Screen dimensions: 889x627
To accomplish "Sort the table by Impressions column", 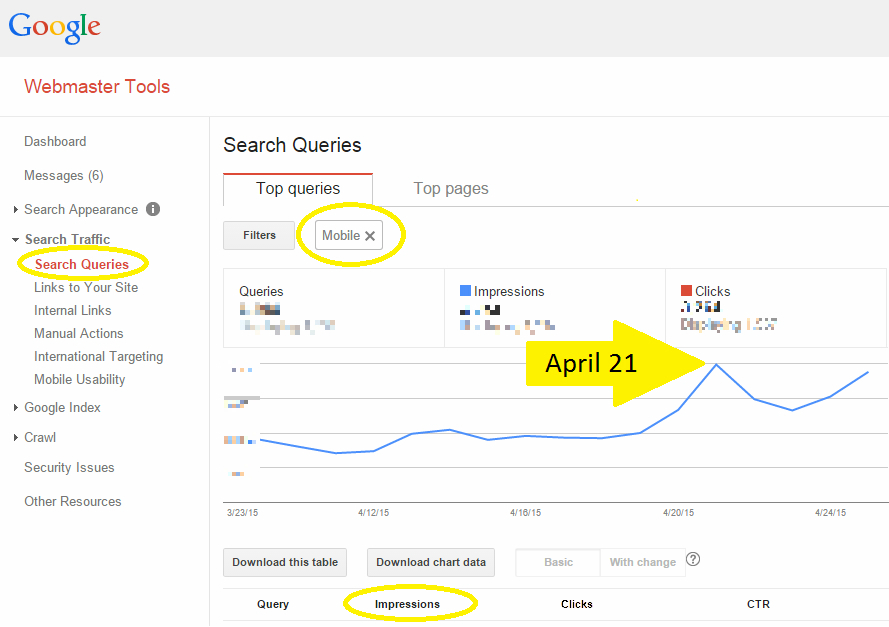I will 407,604.
